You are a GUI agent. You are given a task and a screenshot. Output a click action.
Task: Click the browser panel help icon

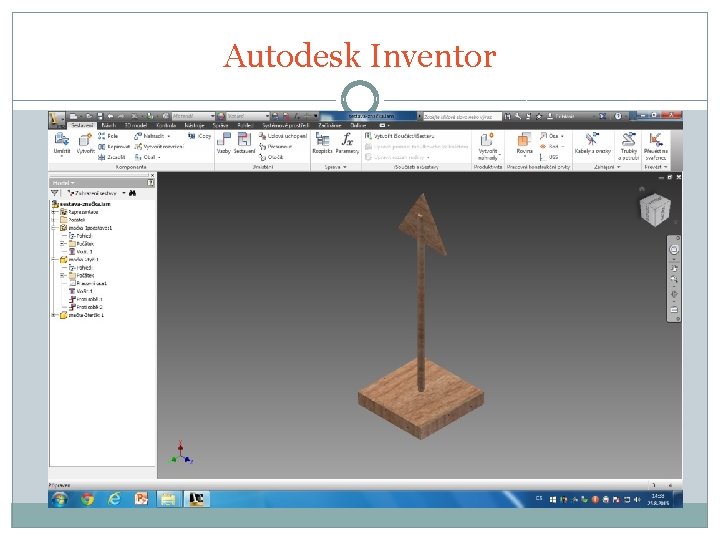(x=150, y=183)
